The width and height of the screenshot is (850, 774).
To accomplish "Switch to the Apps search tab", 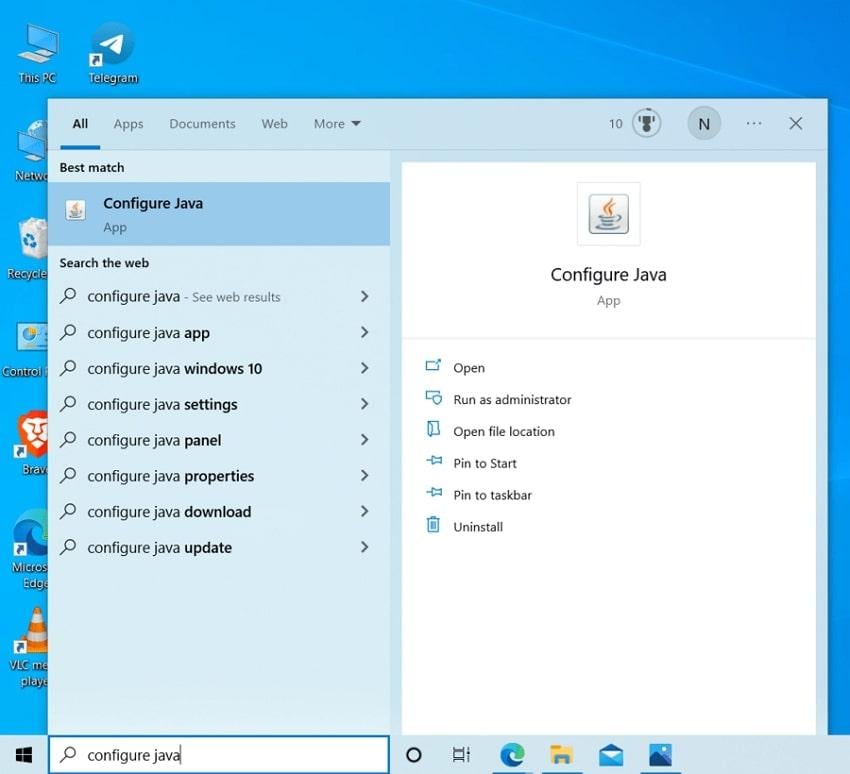I will pos(128,123).
